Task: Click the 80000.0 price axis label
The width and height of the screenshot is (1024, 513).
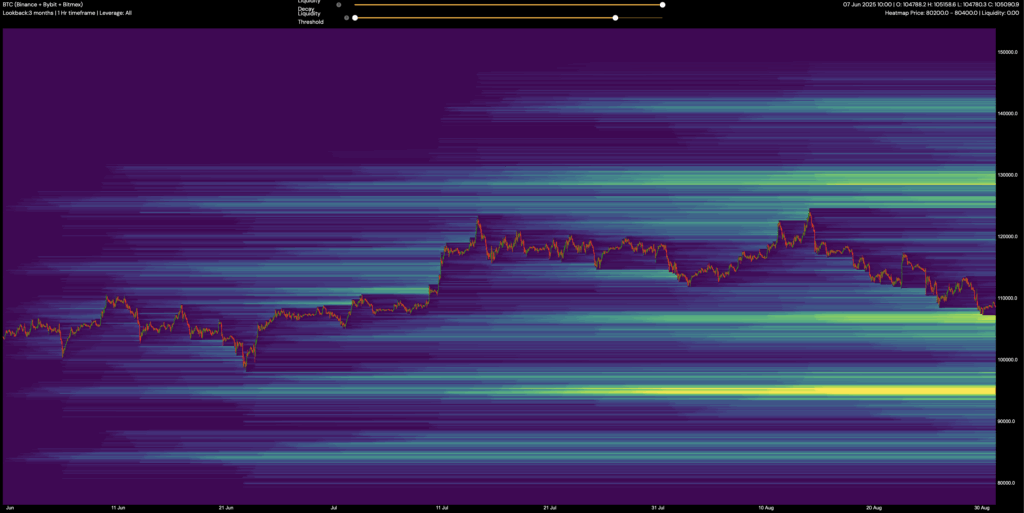Action: tap(1006, 483)
